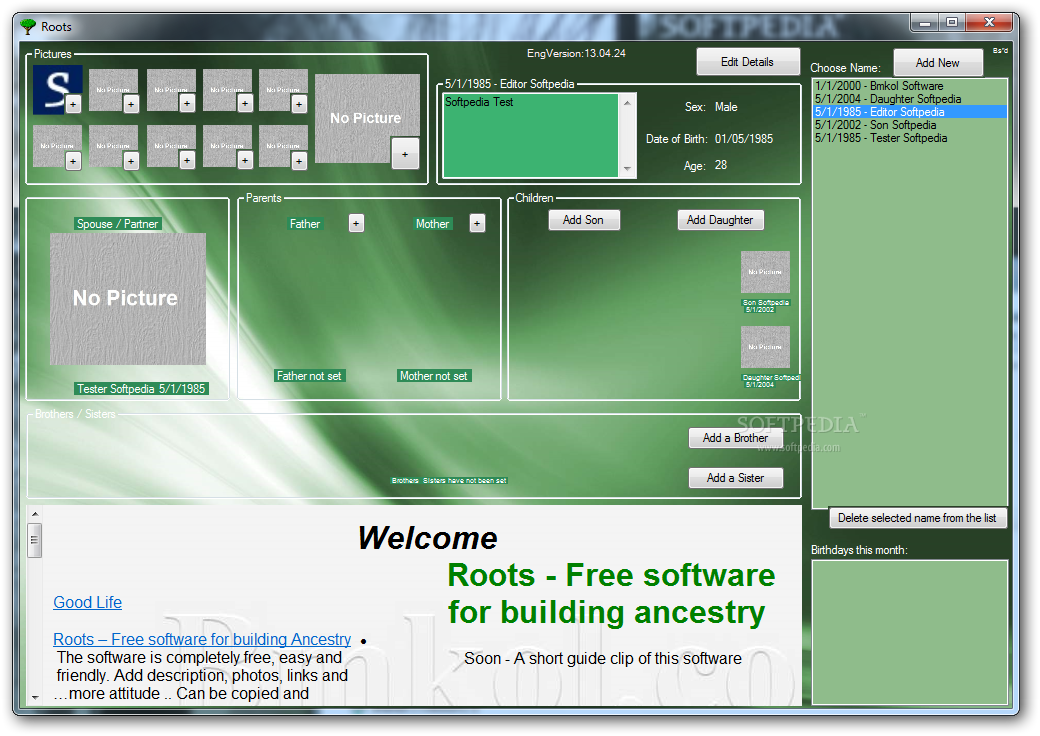Click the welcome panel scroll down arrow
Viewport: 1040px width, 736px height.
tap(35, 698)
